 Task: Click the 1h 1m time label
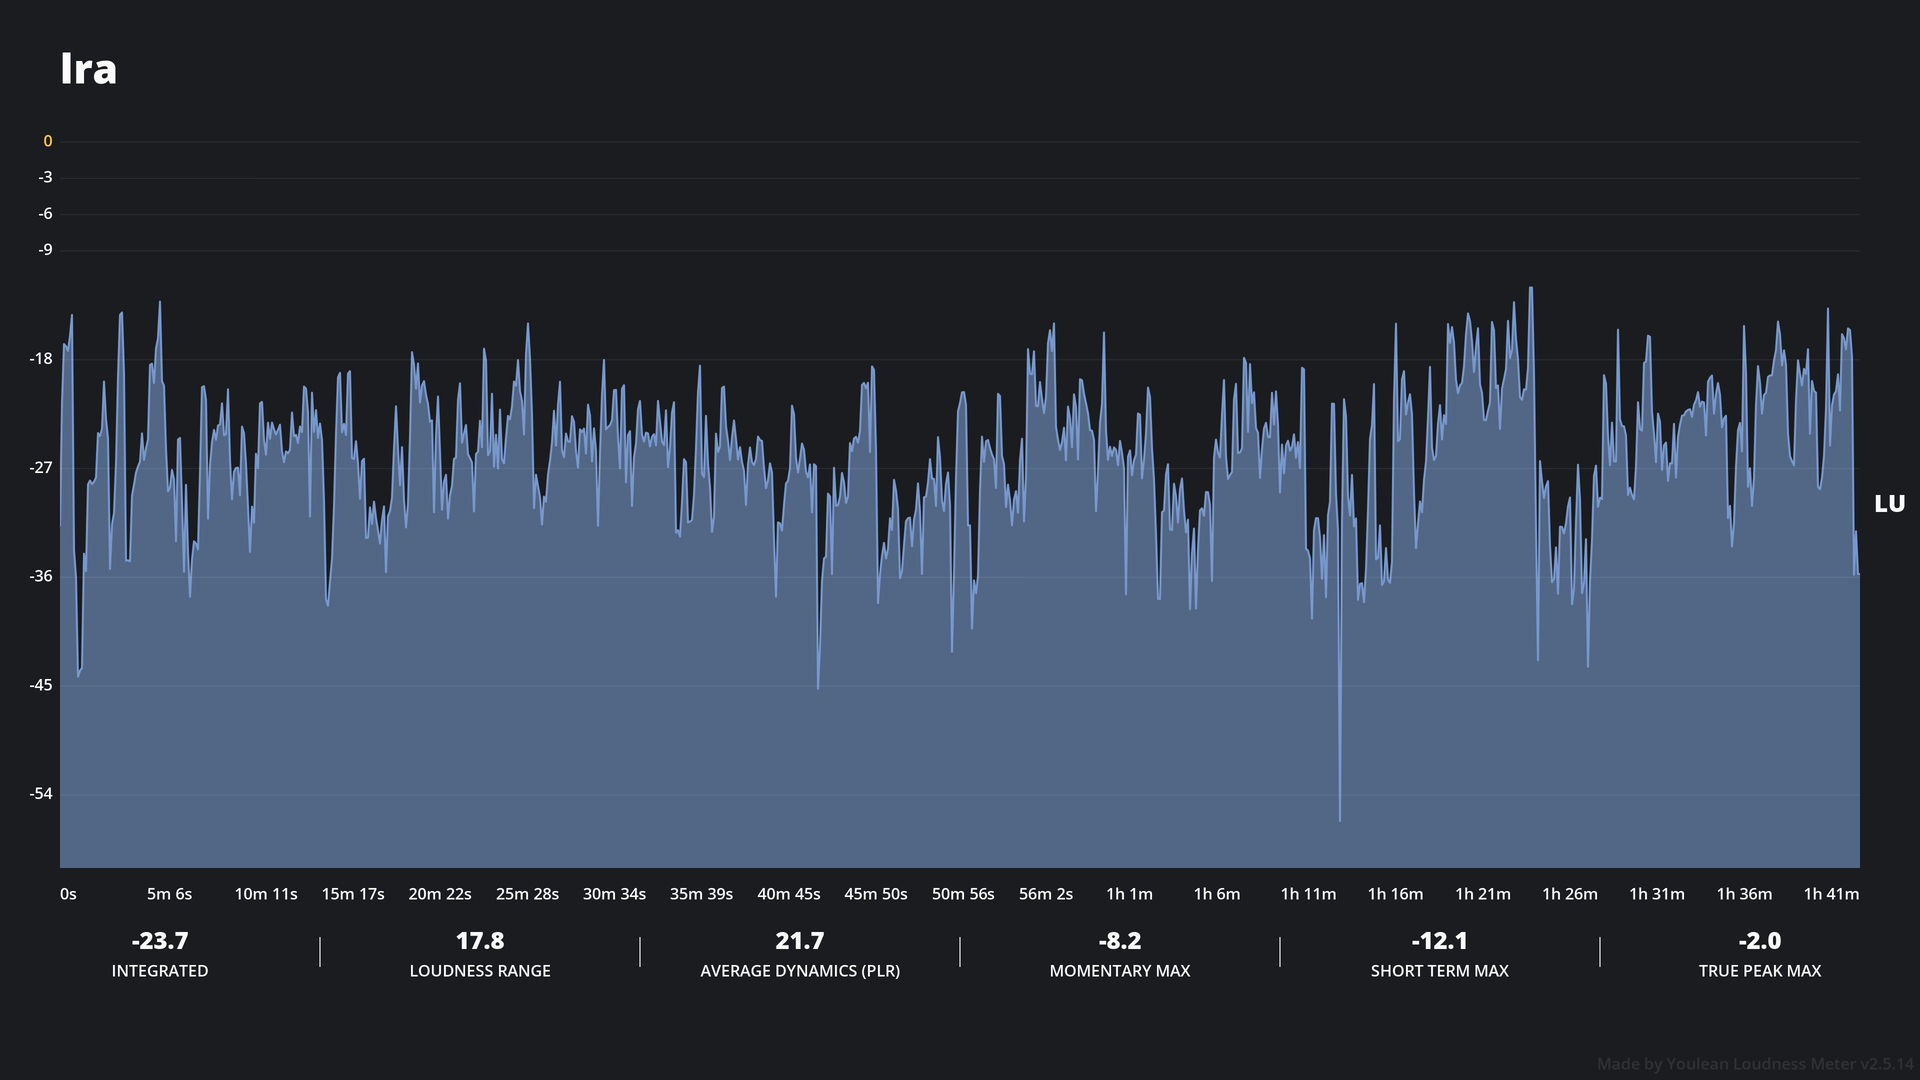coord(1129,894)
